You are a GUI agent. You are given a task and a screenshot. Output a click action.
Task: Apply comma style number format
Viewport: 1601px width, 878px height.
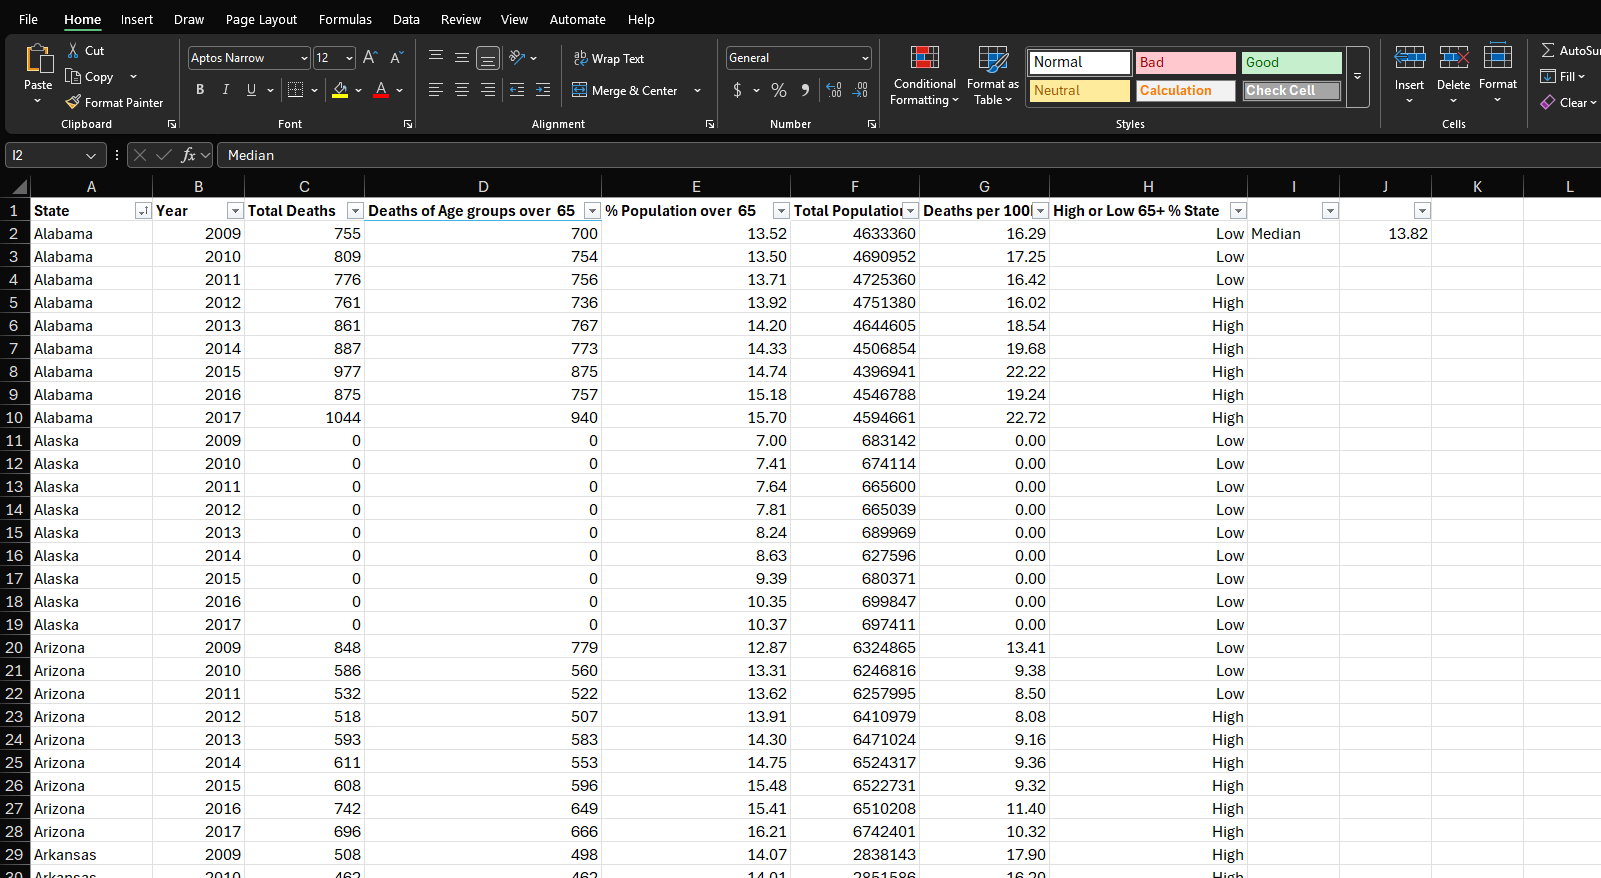805,90
